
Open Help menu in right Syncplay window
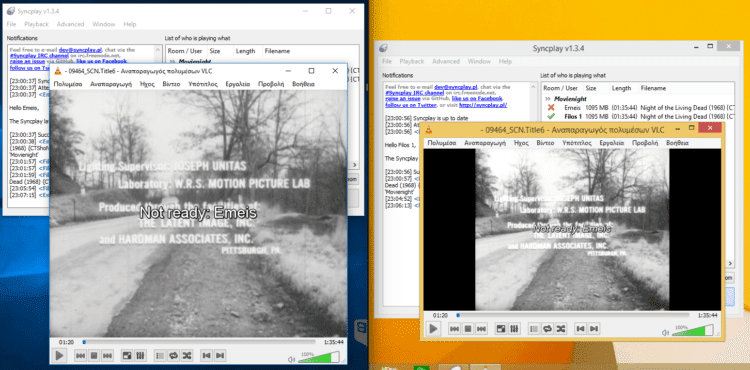[505, 62]
